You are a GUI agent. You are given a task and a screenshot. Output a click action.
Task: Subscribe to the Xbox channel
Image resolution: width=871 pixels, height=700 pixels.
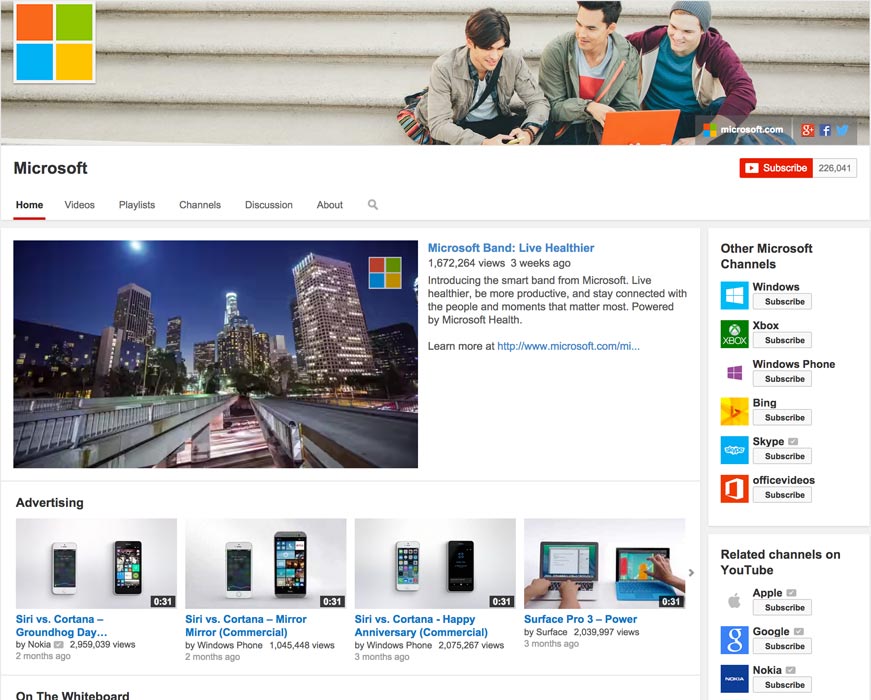coord(782,340)
